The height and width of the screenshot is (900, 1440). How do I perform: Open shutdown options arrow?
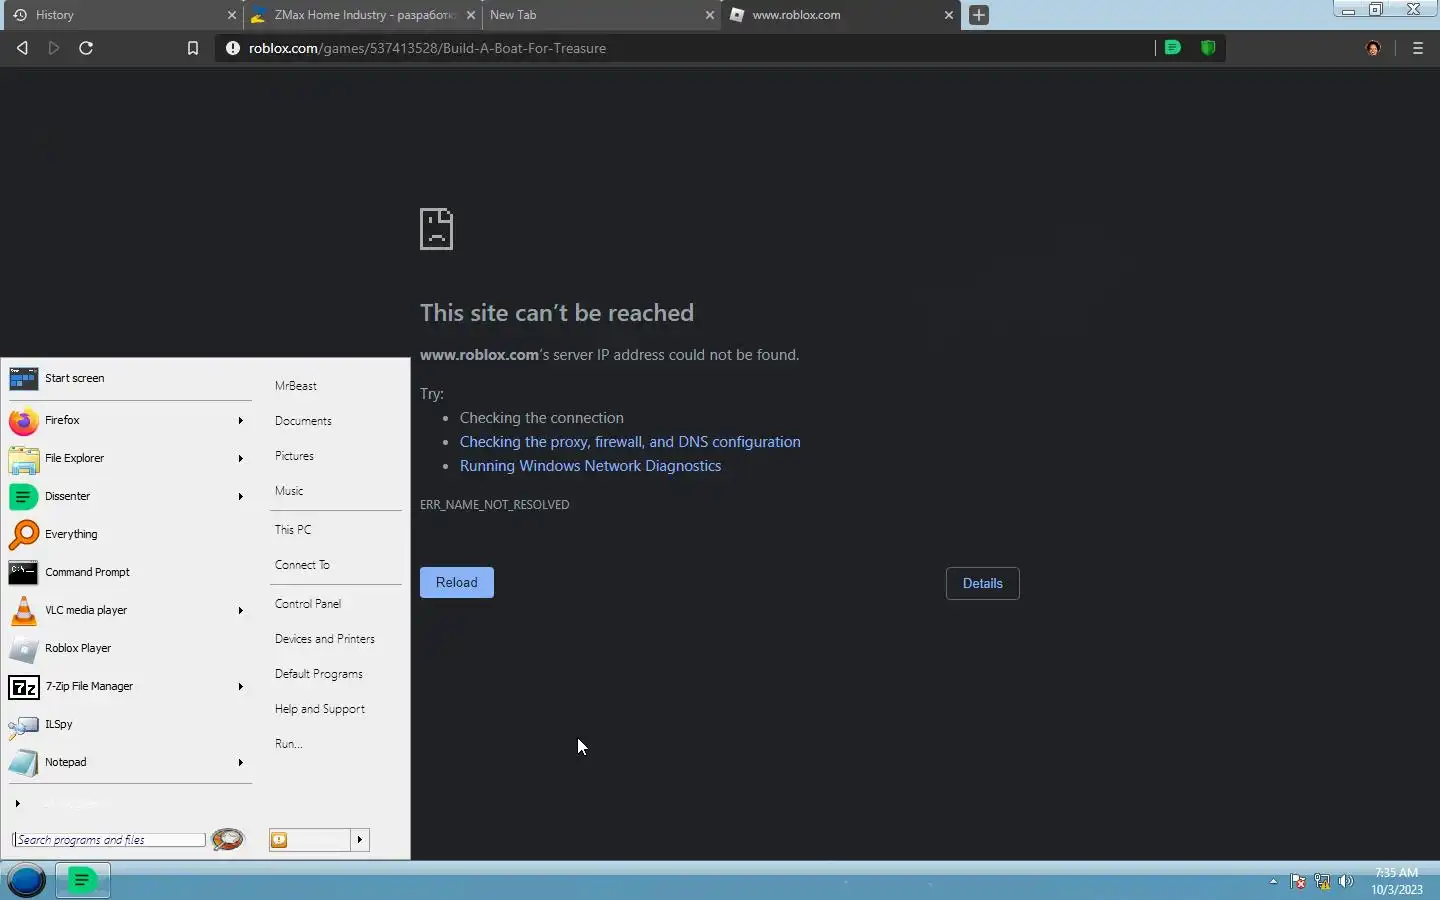[x=360, y=839]
